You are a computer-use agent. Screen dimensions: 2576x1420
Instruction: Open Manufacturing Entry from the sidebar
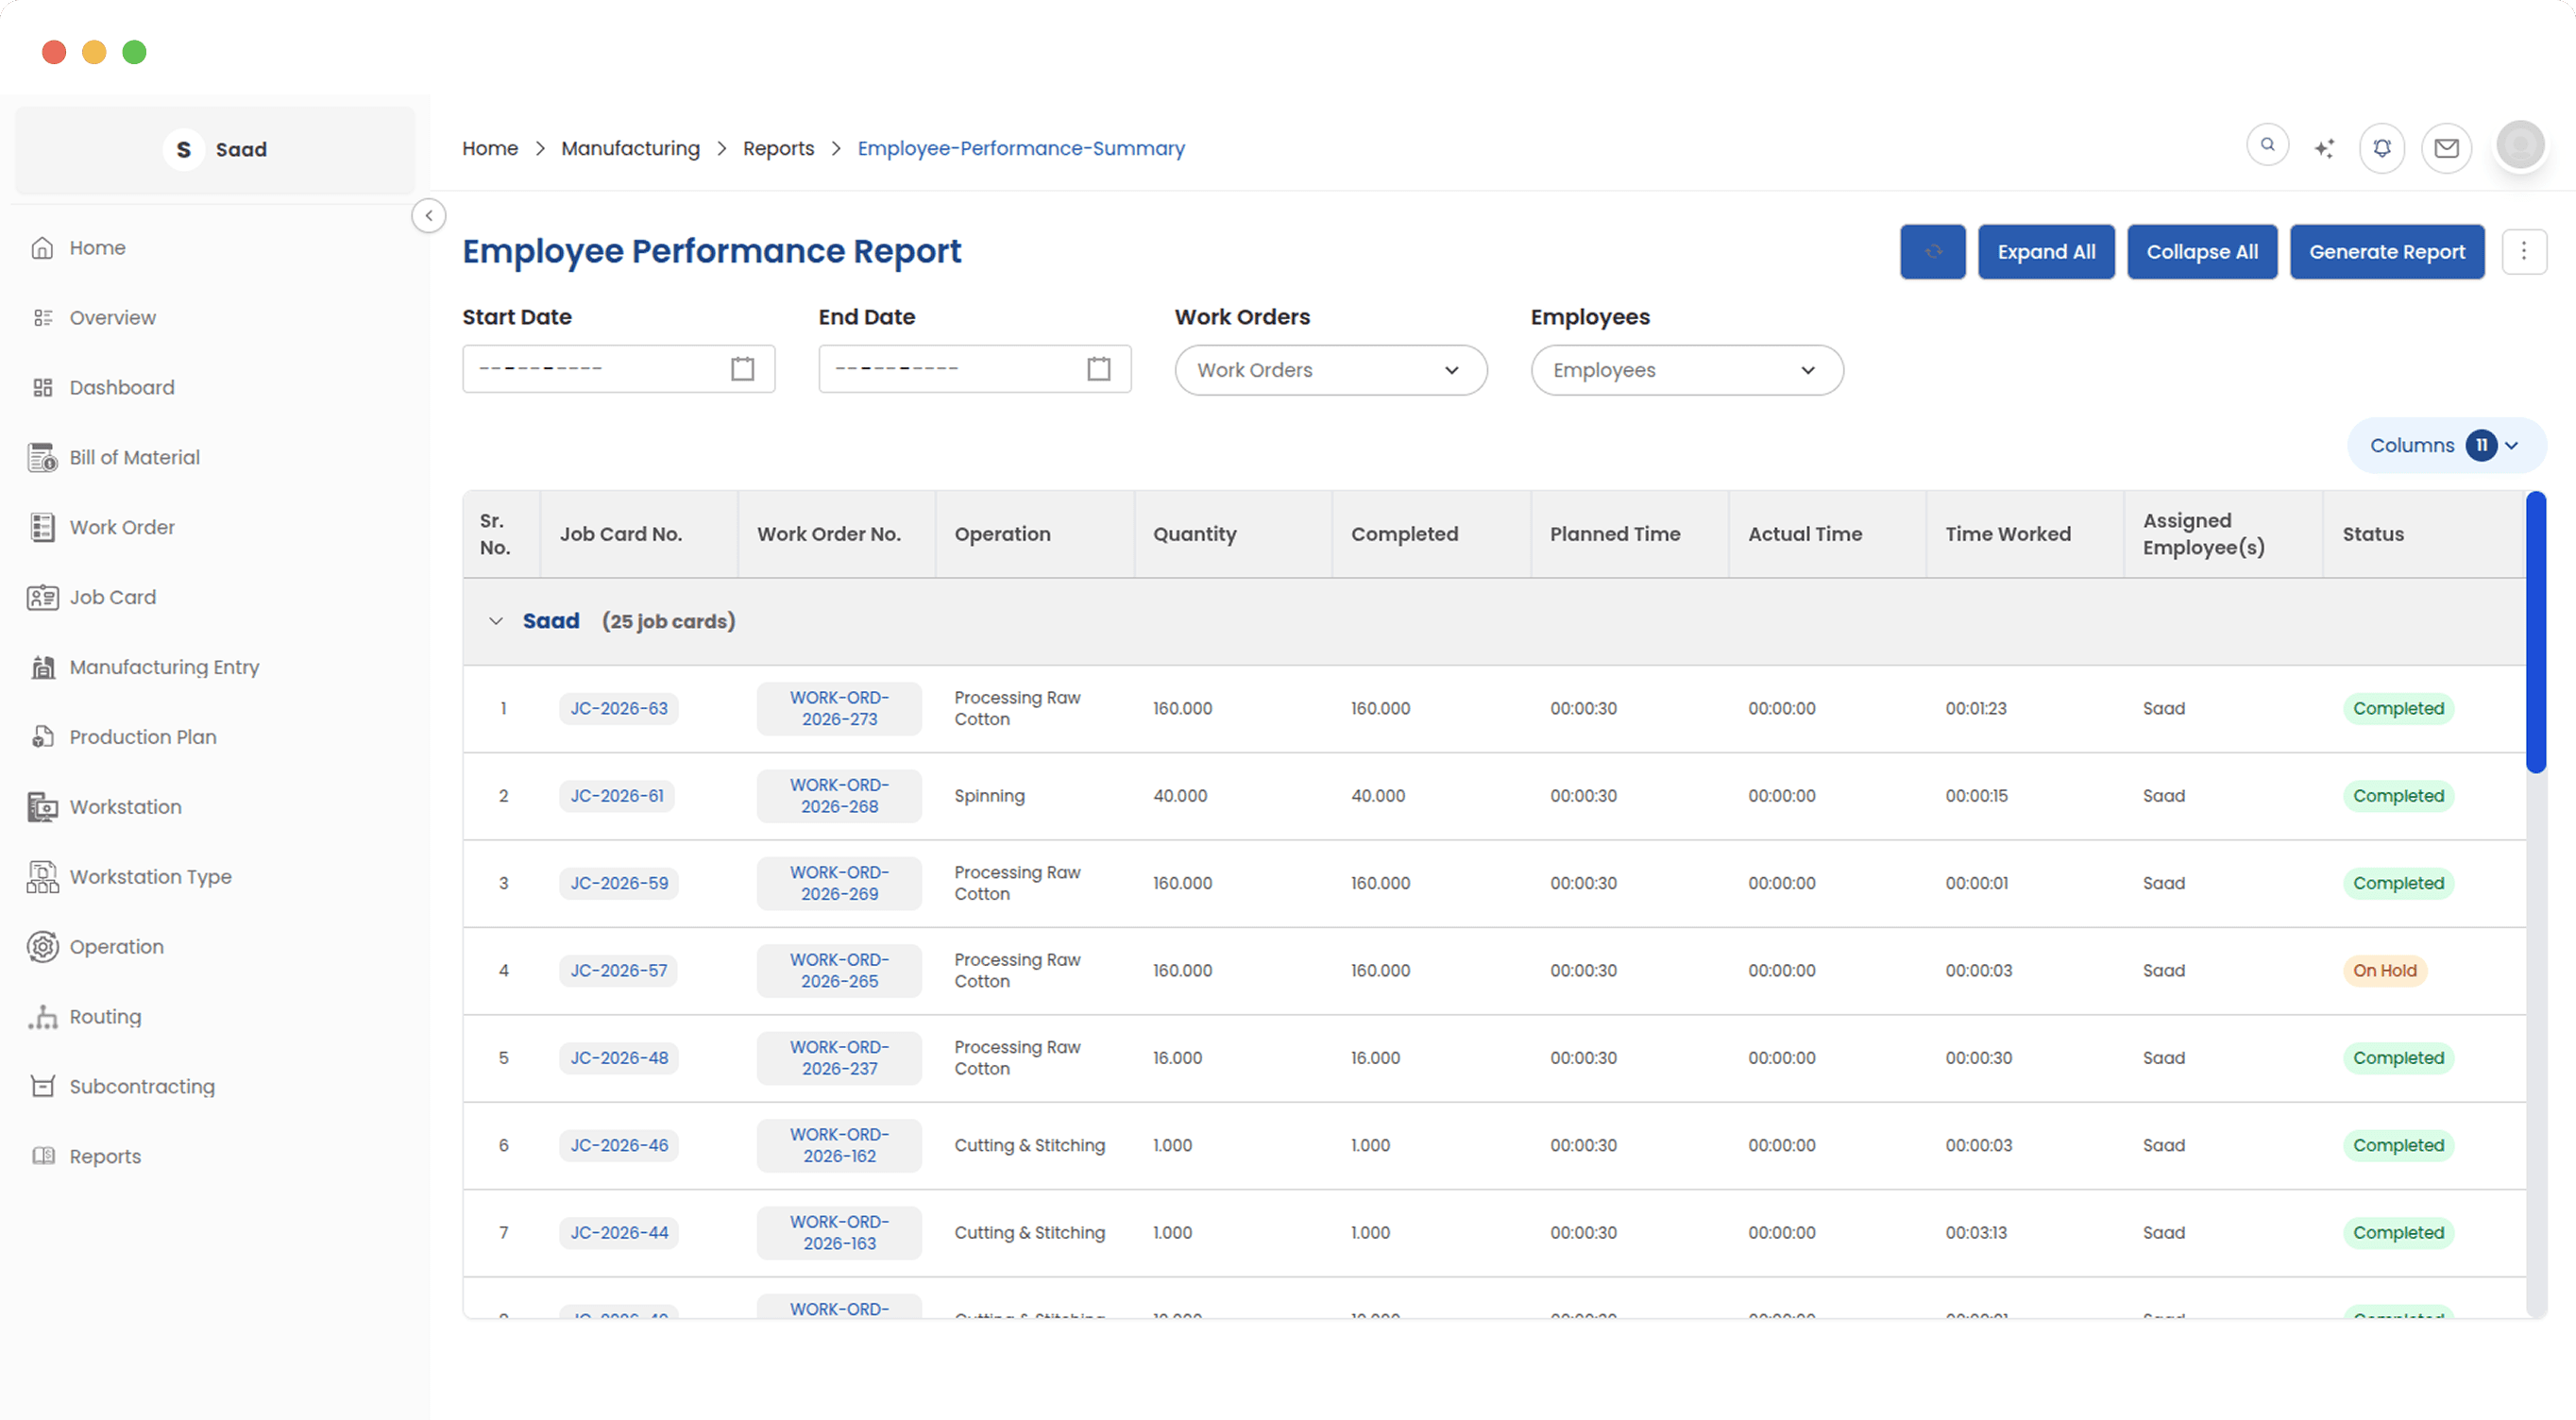[165, 667]
